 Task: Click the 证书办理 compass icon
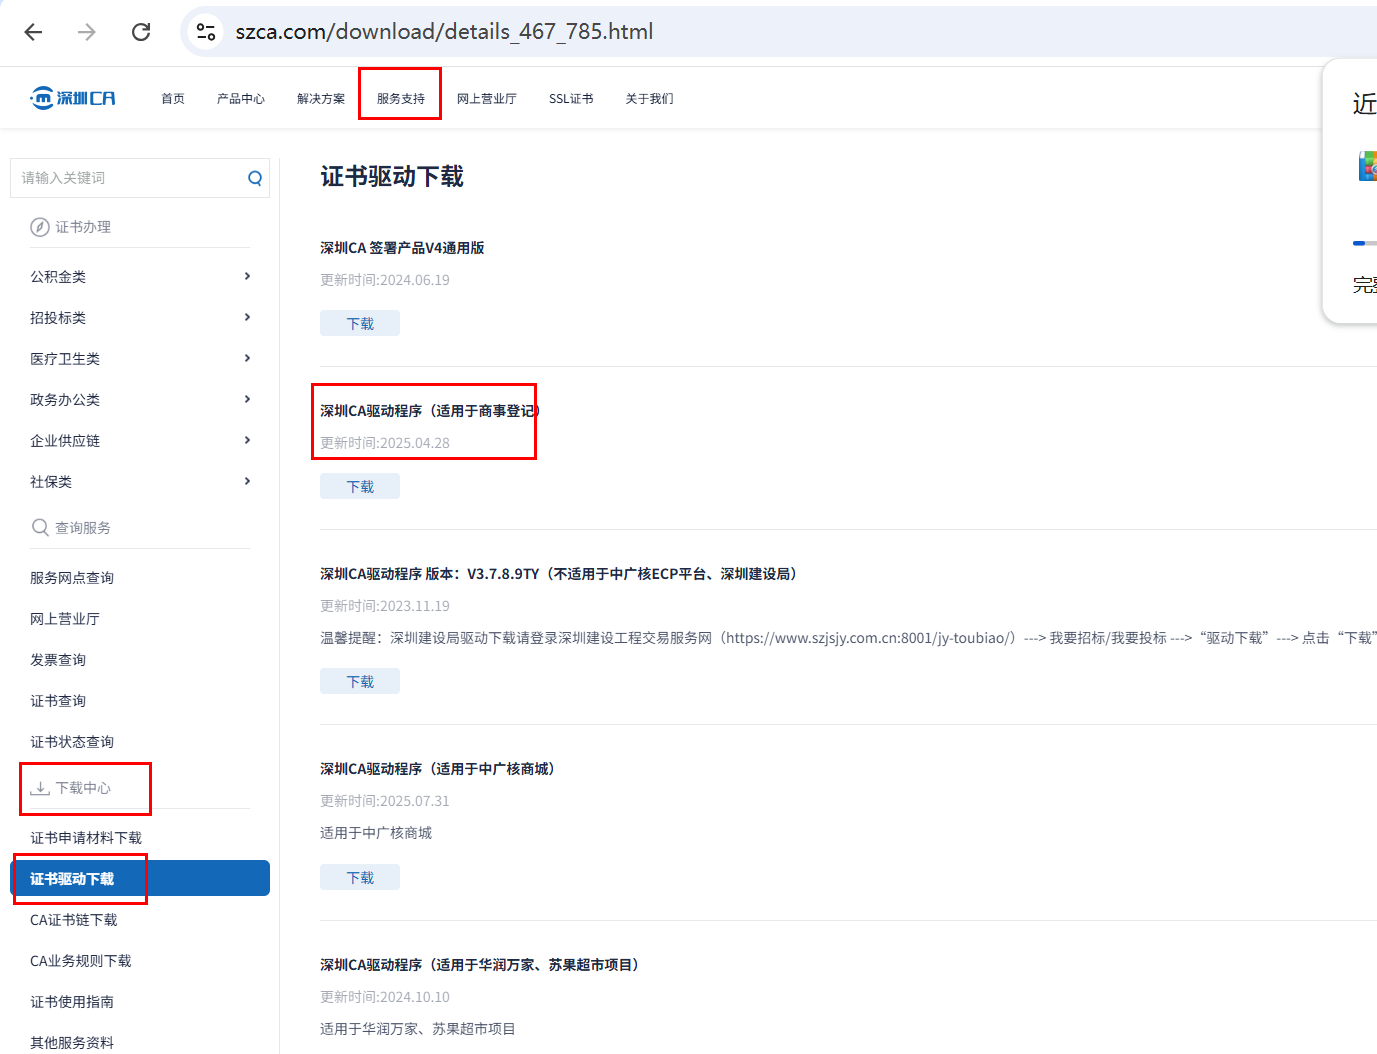point(40,227)
